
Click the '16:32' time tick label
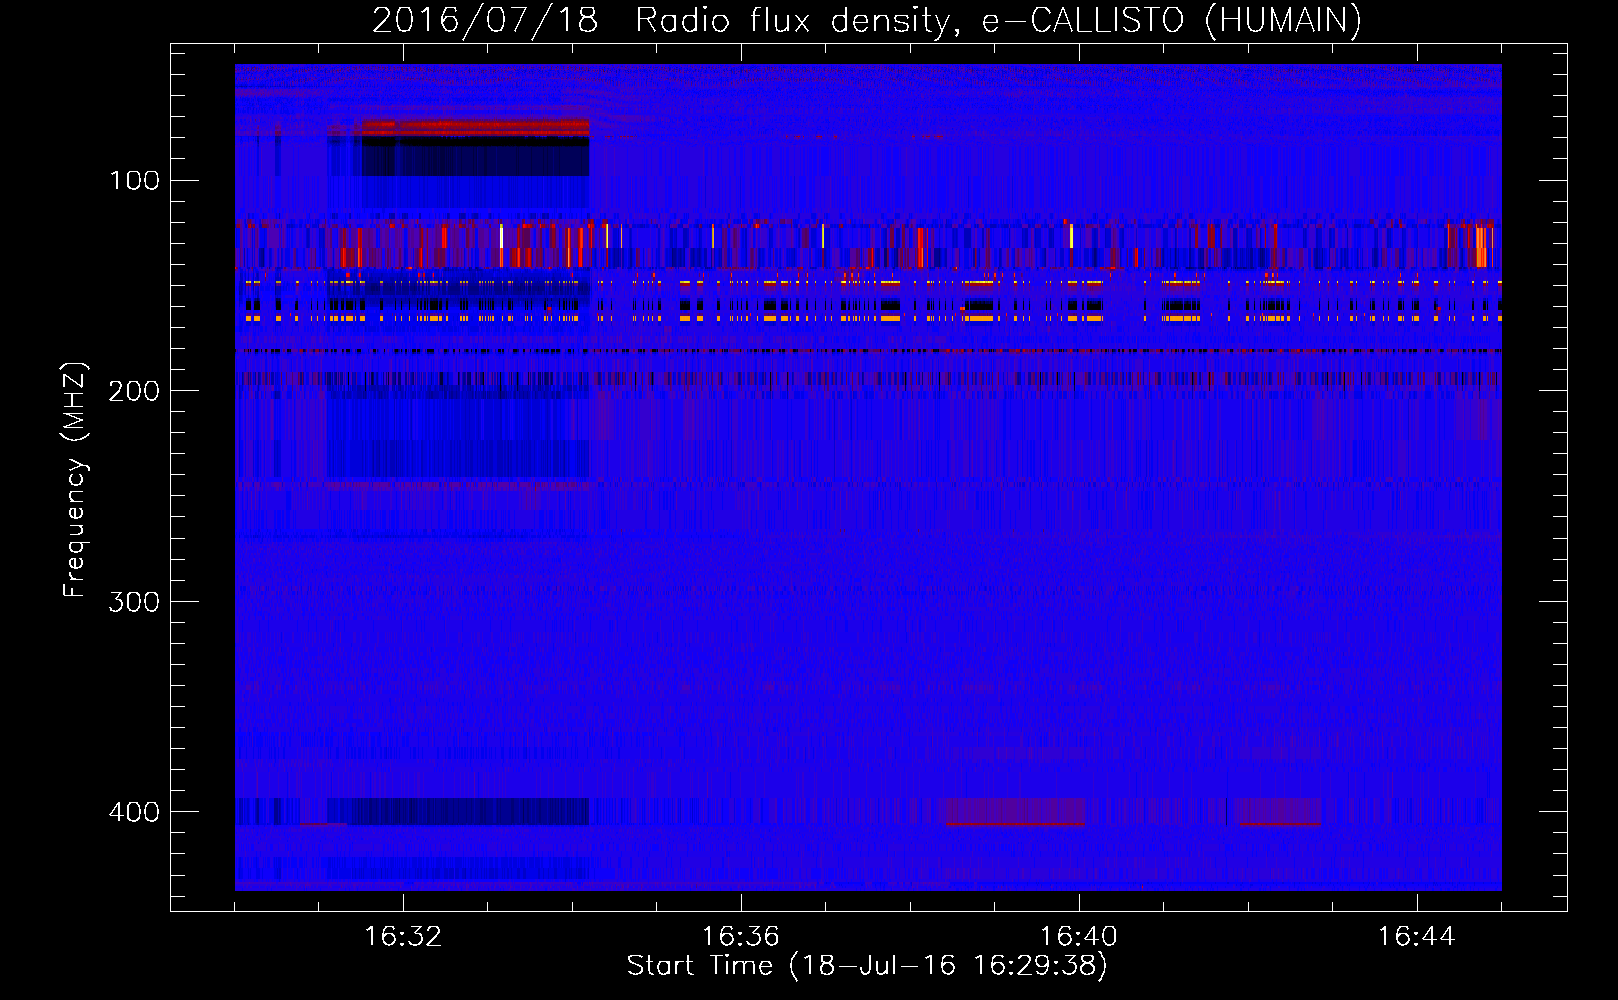pos(403,937)
